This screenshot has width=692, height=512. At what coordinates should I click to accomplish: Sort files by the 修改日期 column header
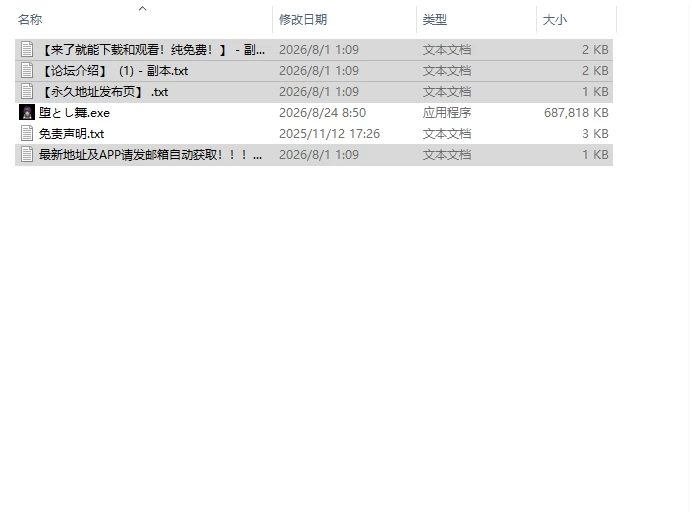[303, 19]
